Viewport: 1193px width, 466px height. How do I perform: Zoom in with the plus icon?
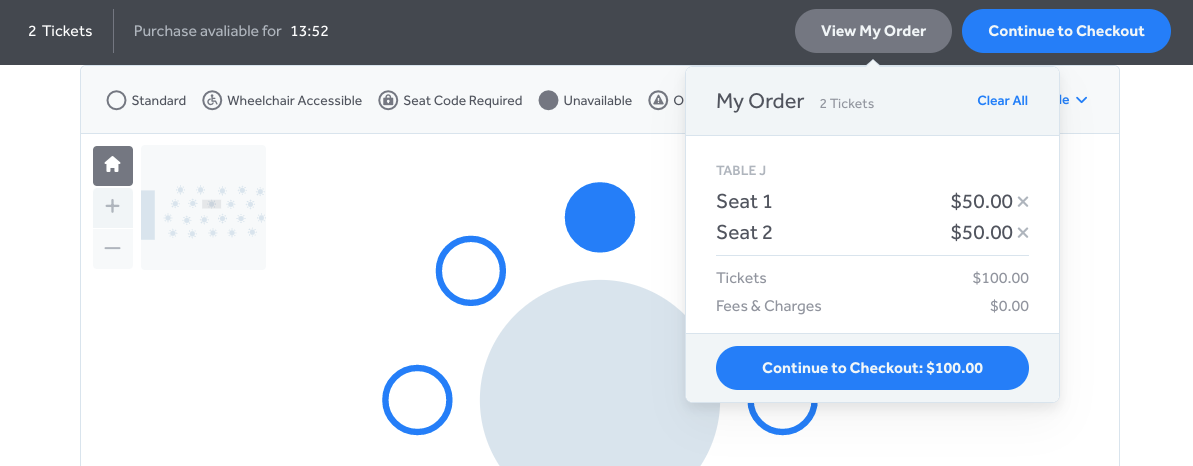pyautogui.click(x=113, y=206)
